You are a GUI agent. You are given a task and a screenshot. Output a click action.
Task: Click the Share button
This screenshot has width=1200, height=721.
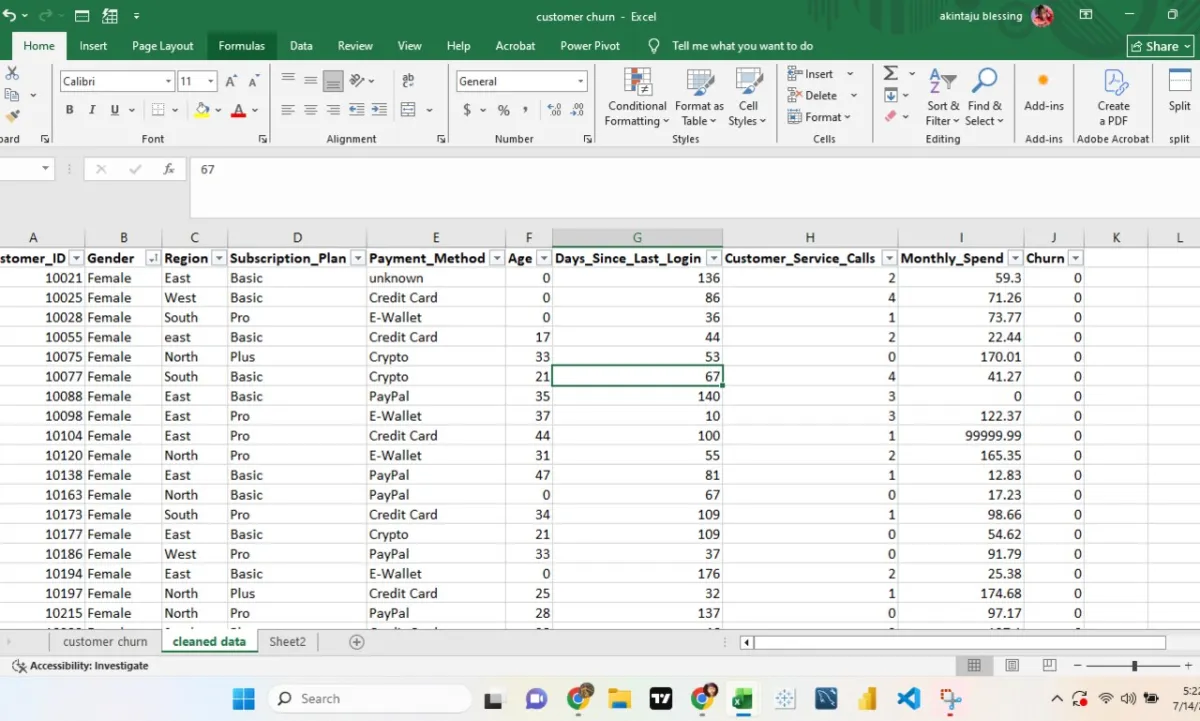[1161, 46]
